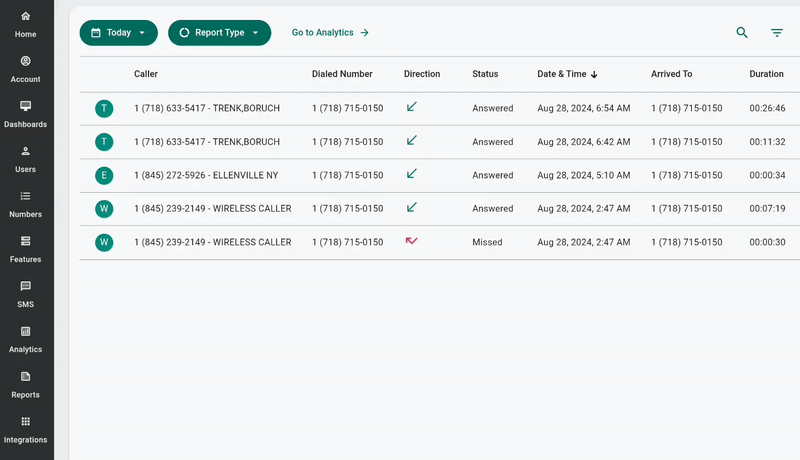This screenshot has width=800, height=460.
Task: Click the search magnifier icon
Action: pos(742,33)
